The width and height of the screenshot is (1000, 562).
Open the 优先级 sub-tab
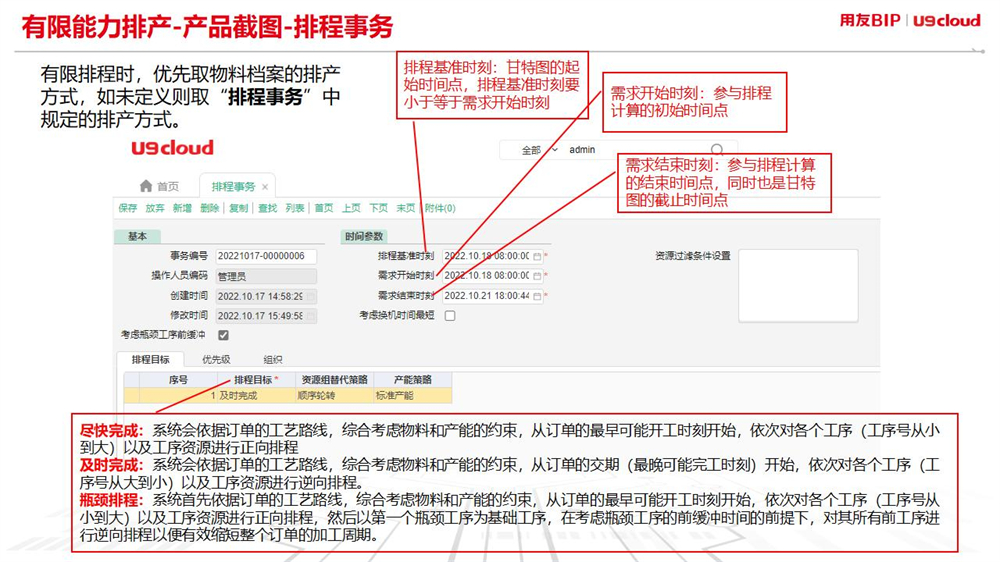click(x=216, y=359)
